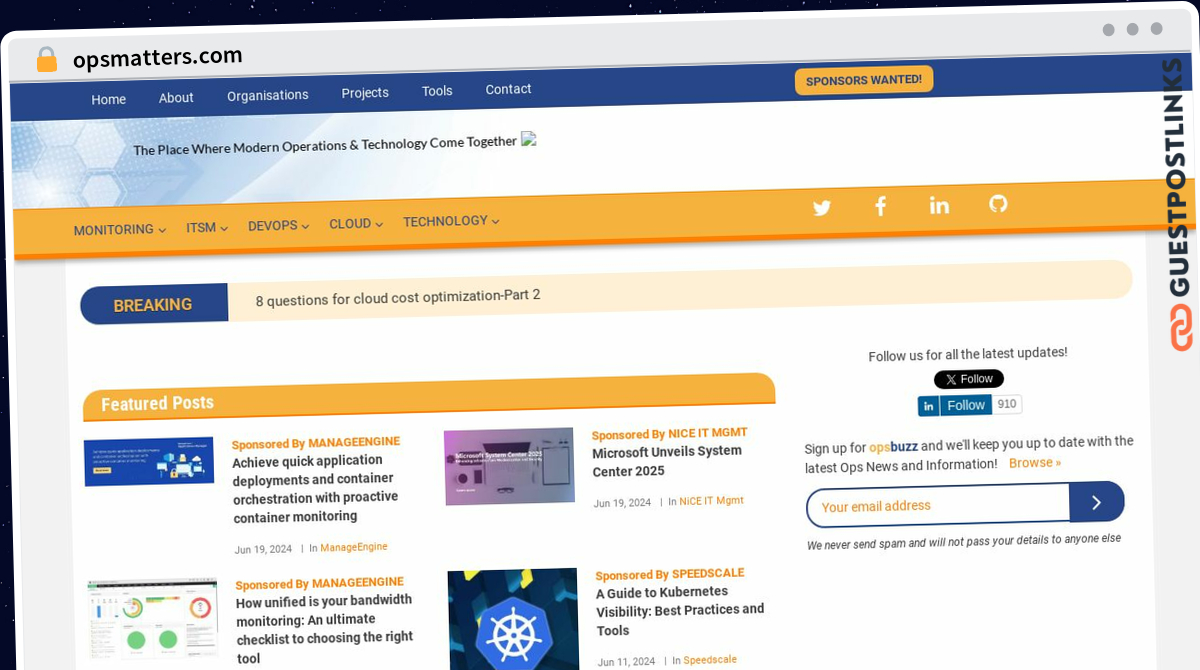This screenshot has height=670, width=1200.
Task: Click the BREAKING label
Action: pyautogui.click(x=152, y=305)
